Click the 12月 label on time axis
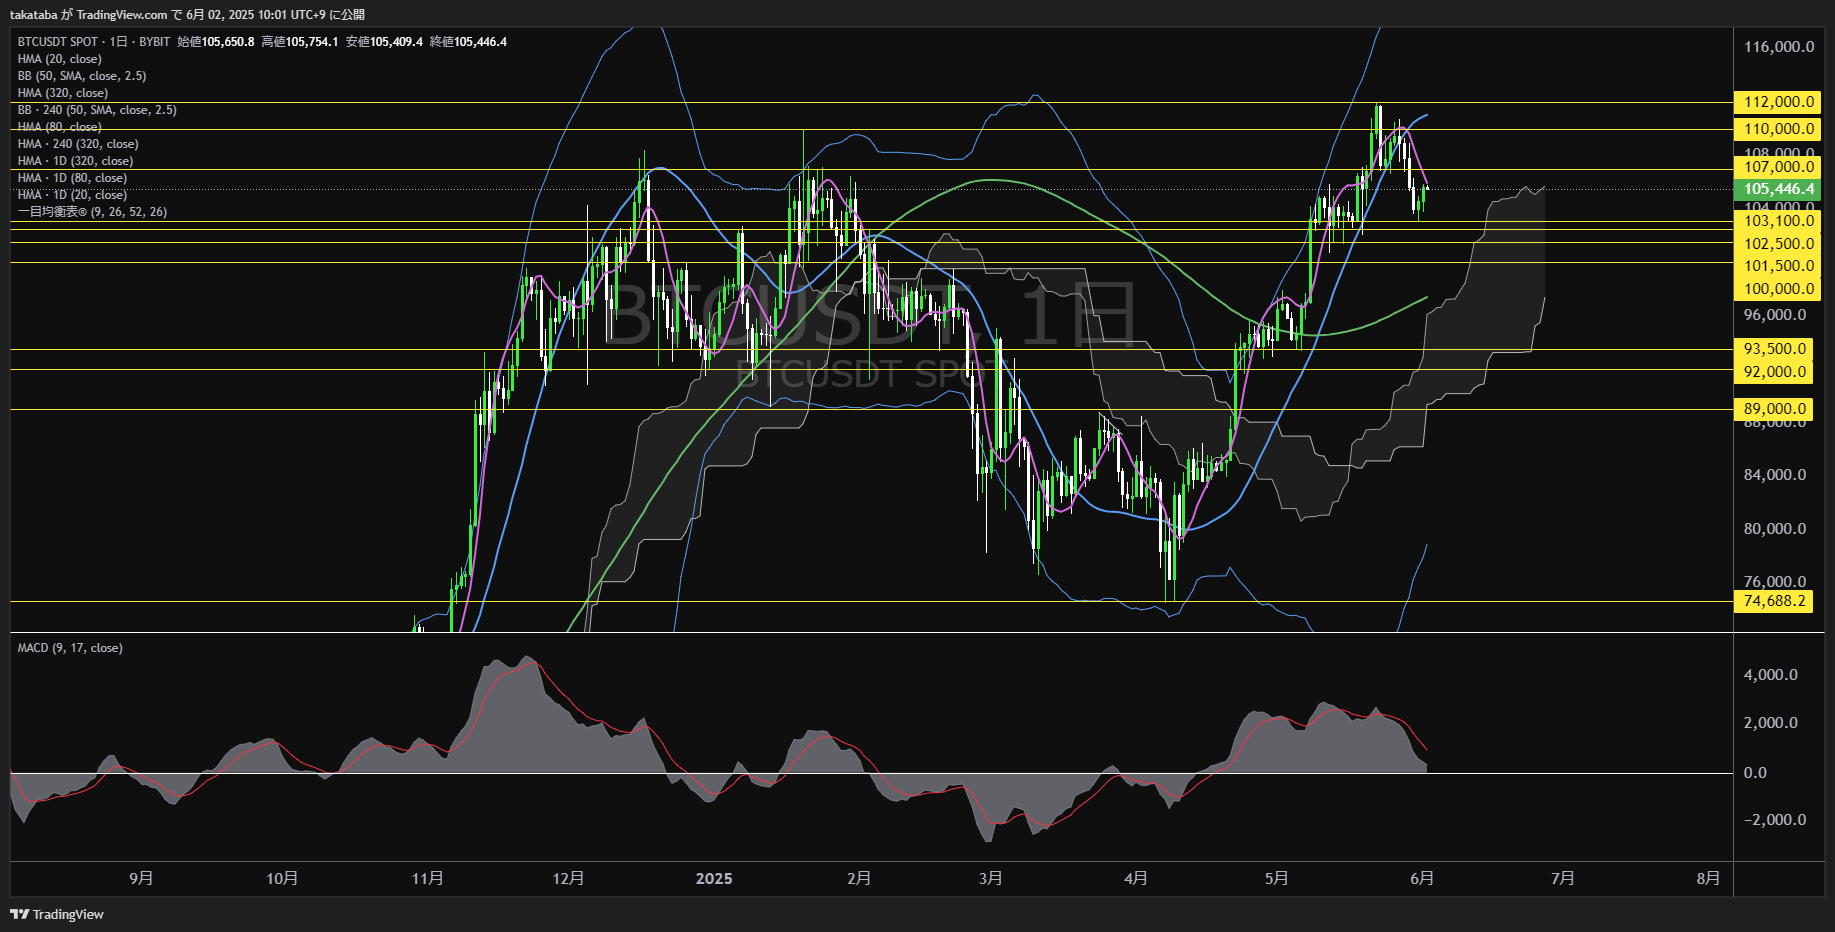Viewport: 1835px width, 932px height. [x=568, y=878]
